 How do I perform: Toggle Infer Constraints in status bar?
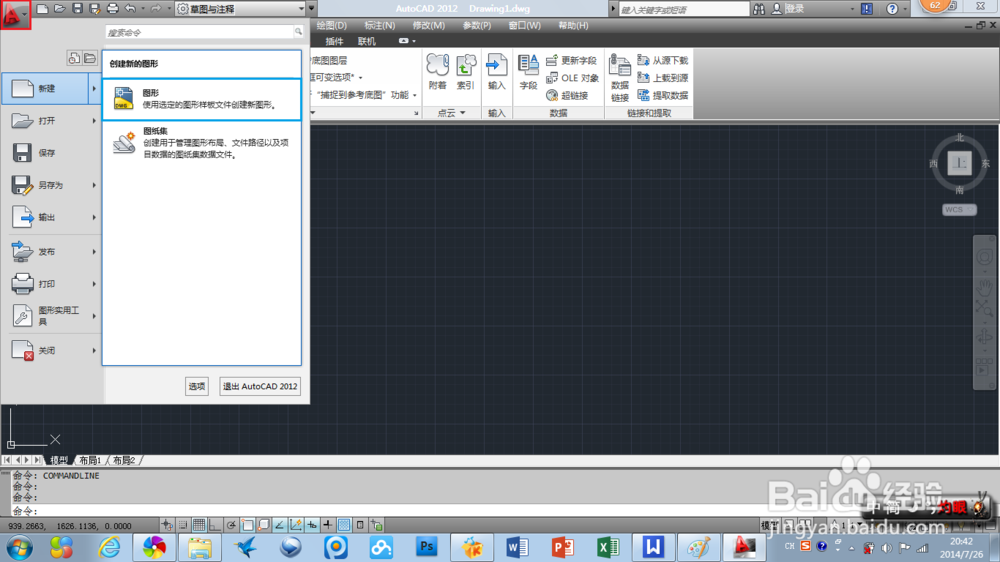[x=167, y=525]
